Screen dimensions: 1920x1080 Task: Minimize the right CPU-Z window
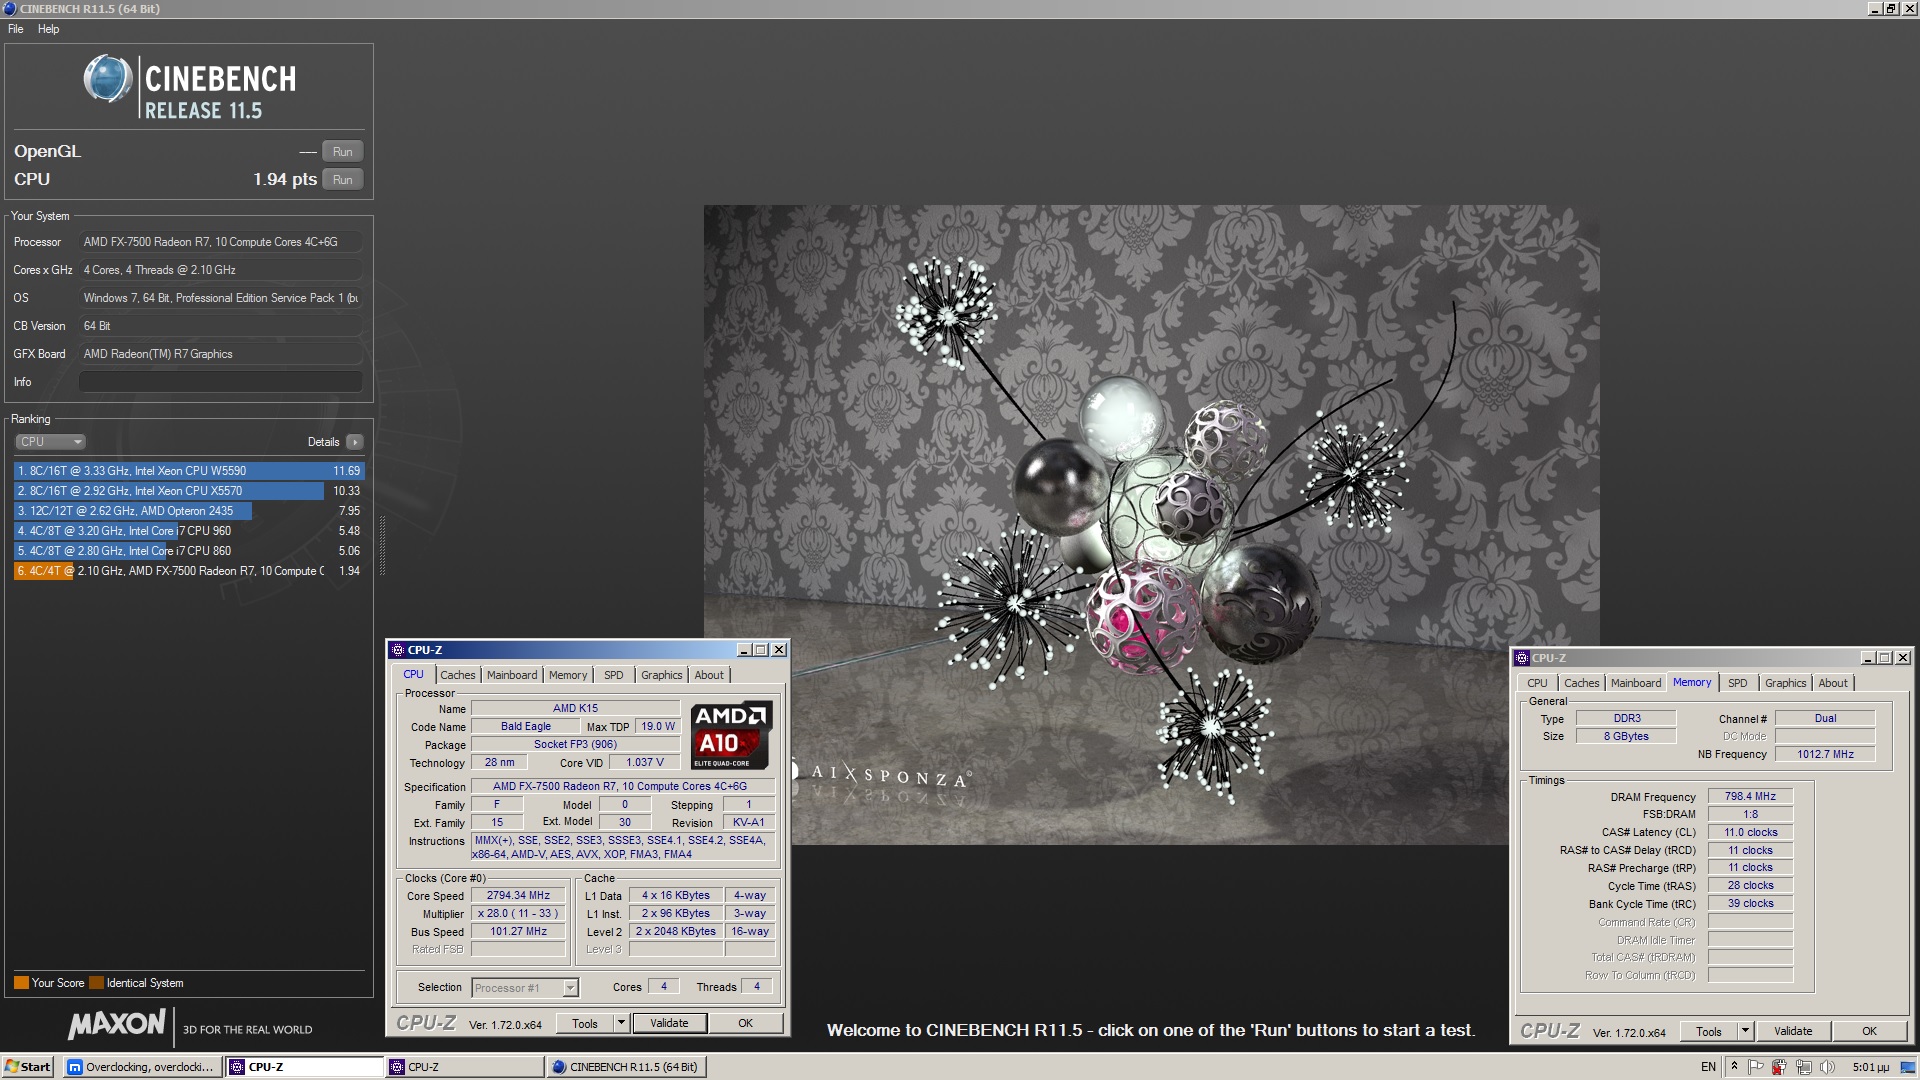point(1867,658)
